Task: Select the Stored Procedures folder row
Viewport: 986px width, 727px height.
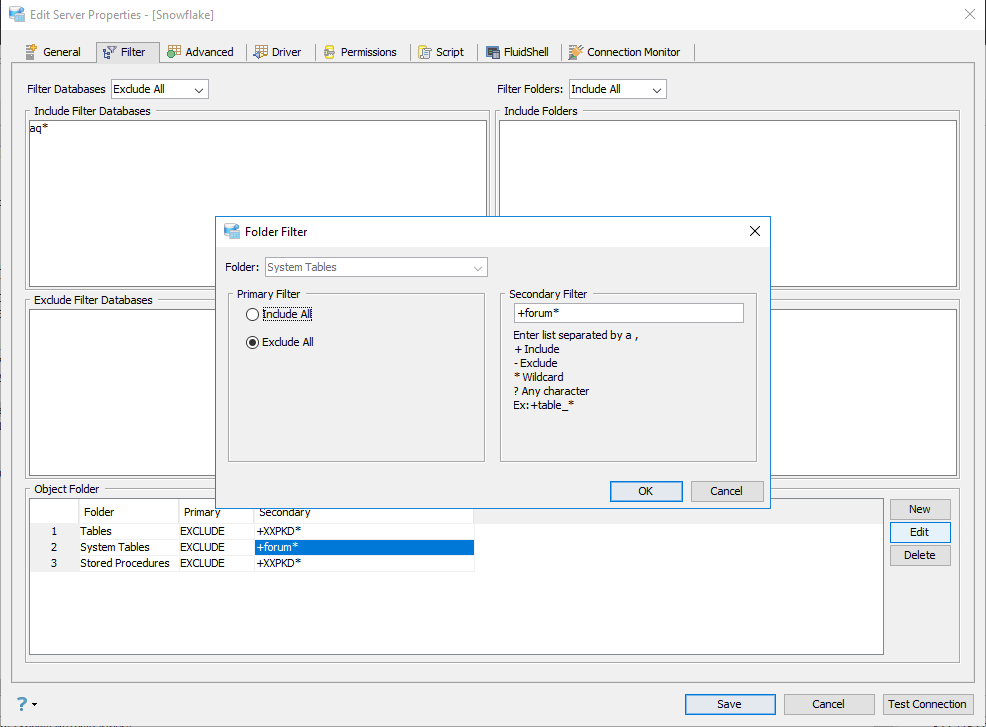Action: [x=252, y=563]
